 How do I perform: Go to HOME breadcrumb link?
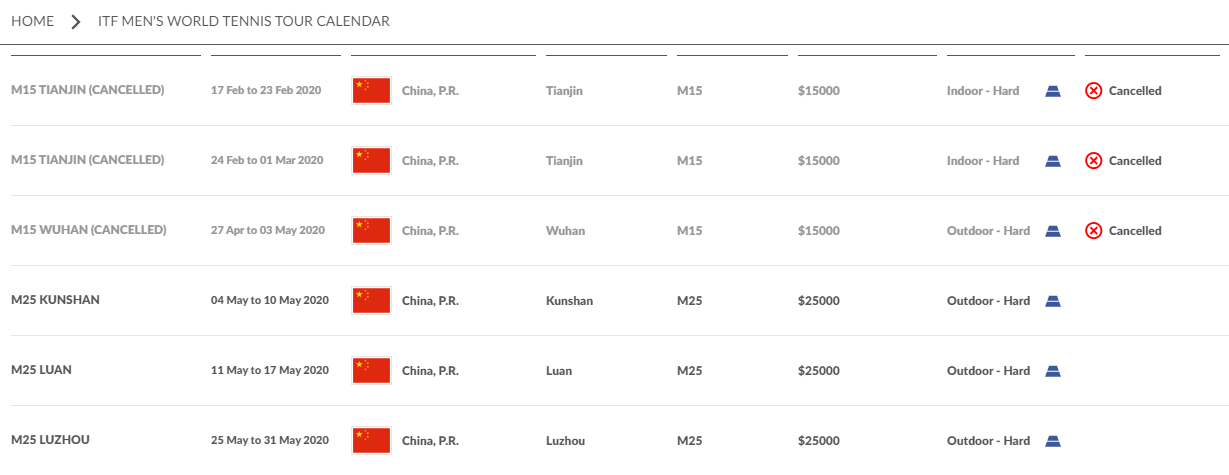pos(32,21)
